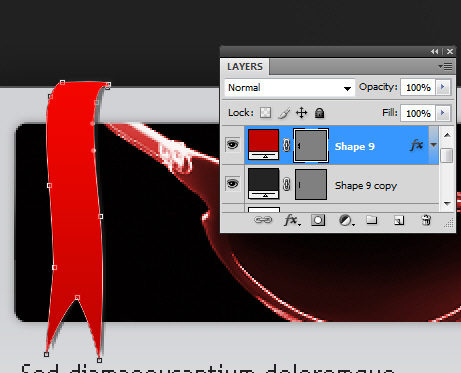
Task: Toggle lock transparent pixels
Action: point(266,113)
